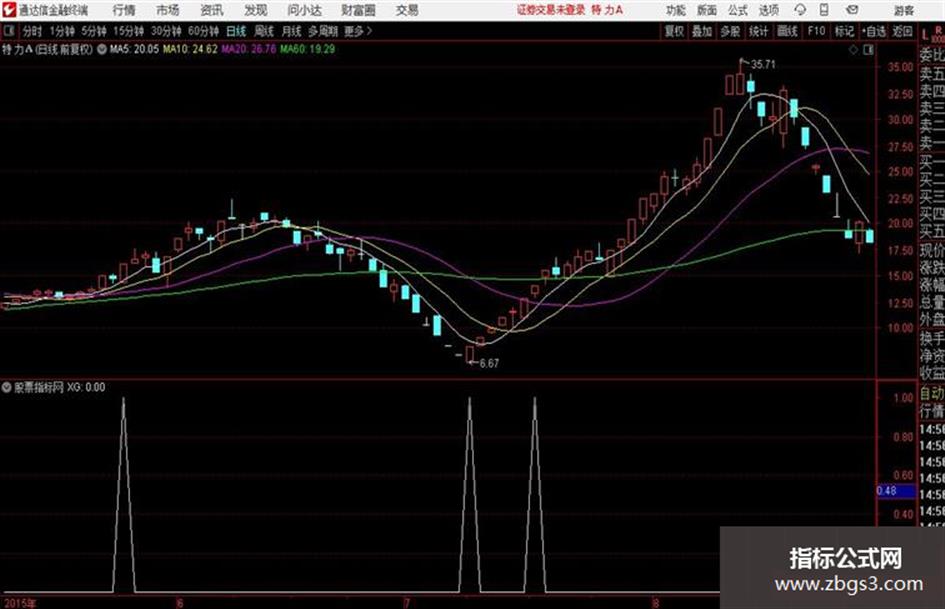The image size is (945, 609).
Task: Open the mail envelope icon
Action: (852, 10)
